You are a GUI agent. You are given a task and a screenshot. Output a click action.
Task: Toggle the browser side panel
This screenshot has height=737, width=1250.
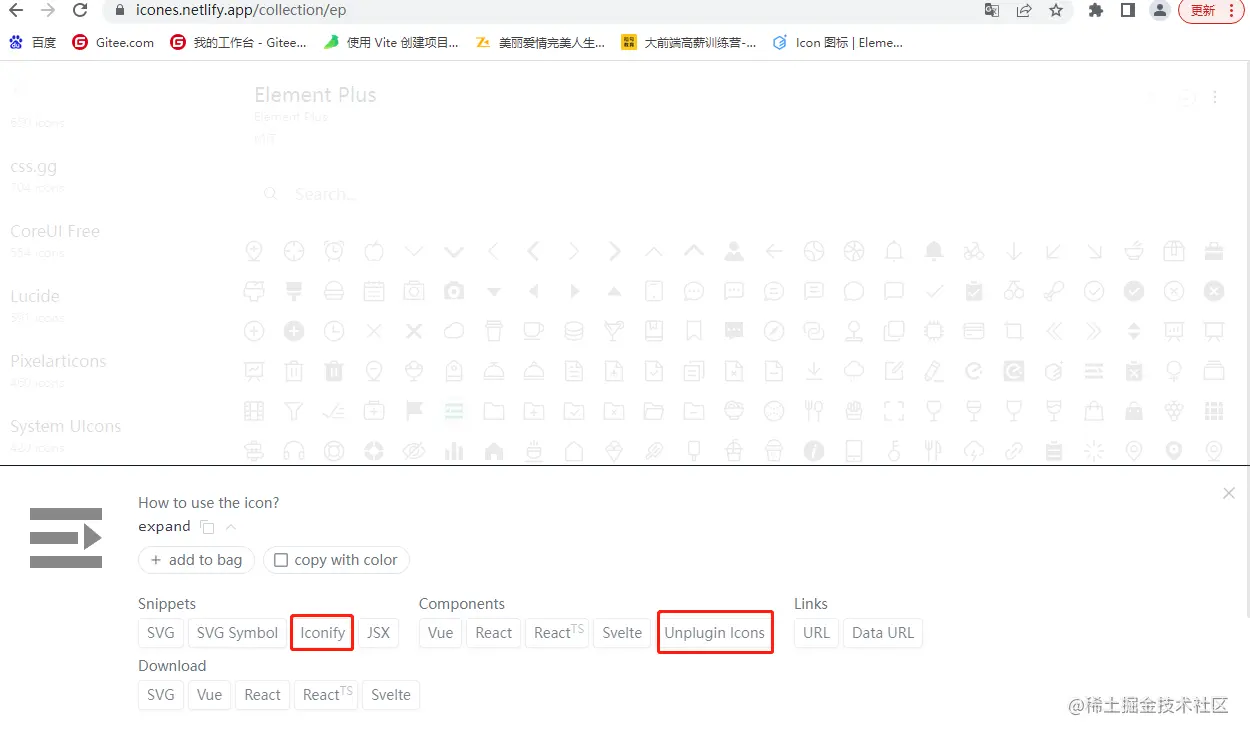click(x=1127, y=11)
